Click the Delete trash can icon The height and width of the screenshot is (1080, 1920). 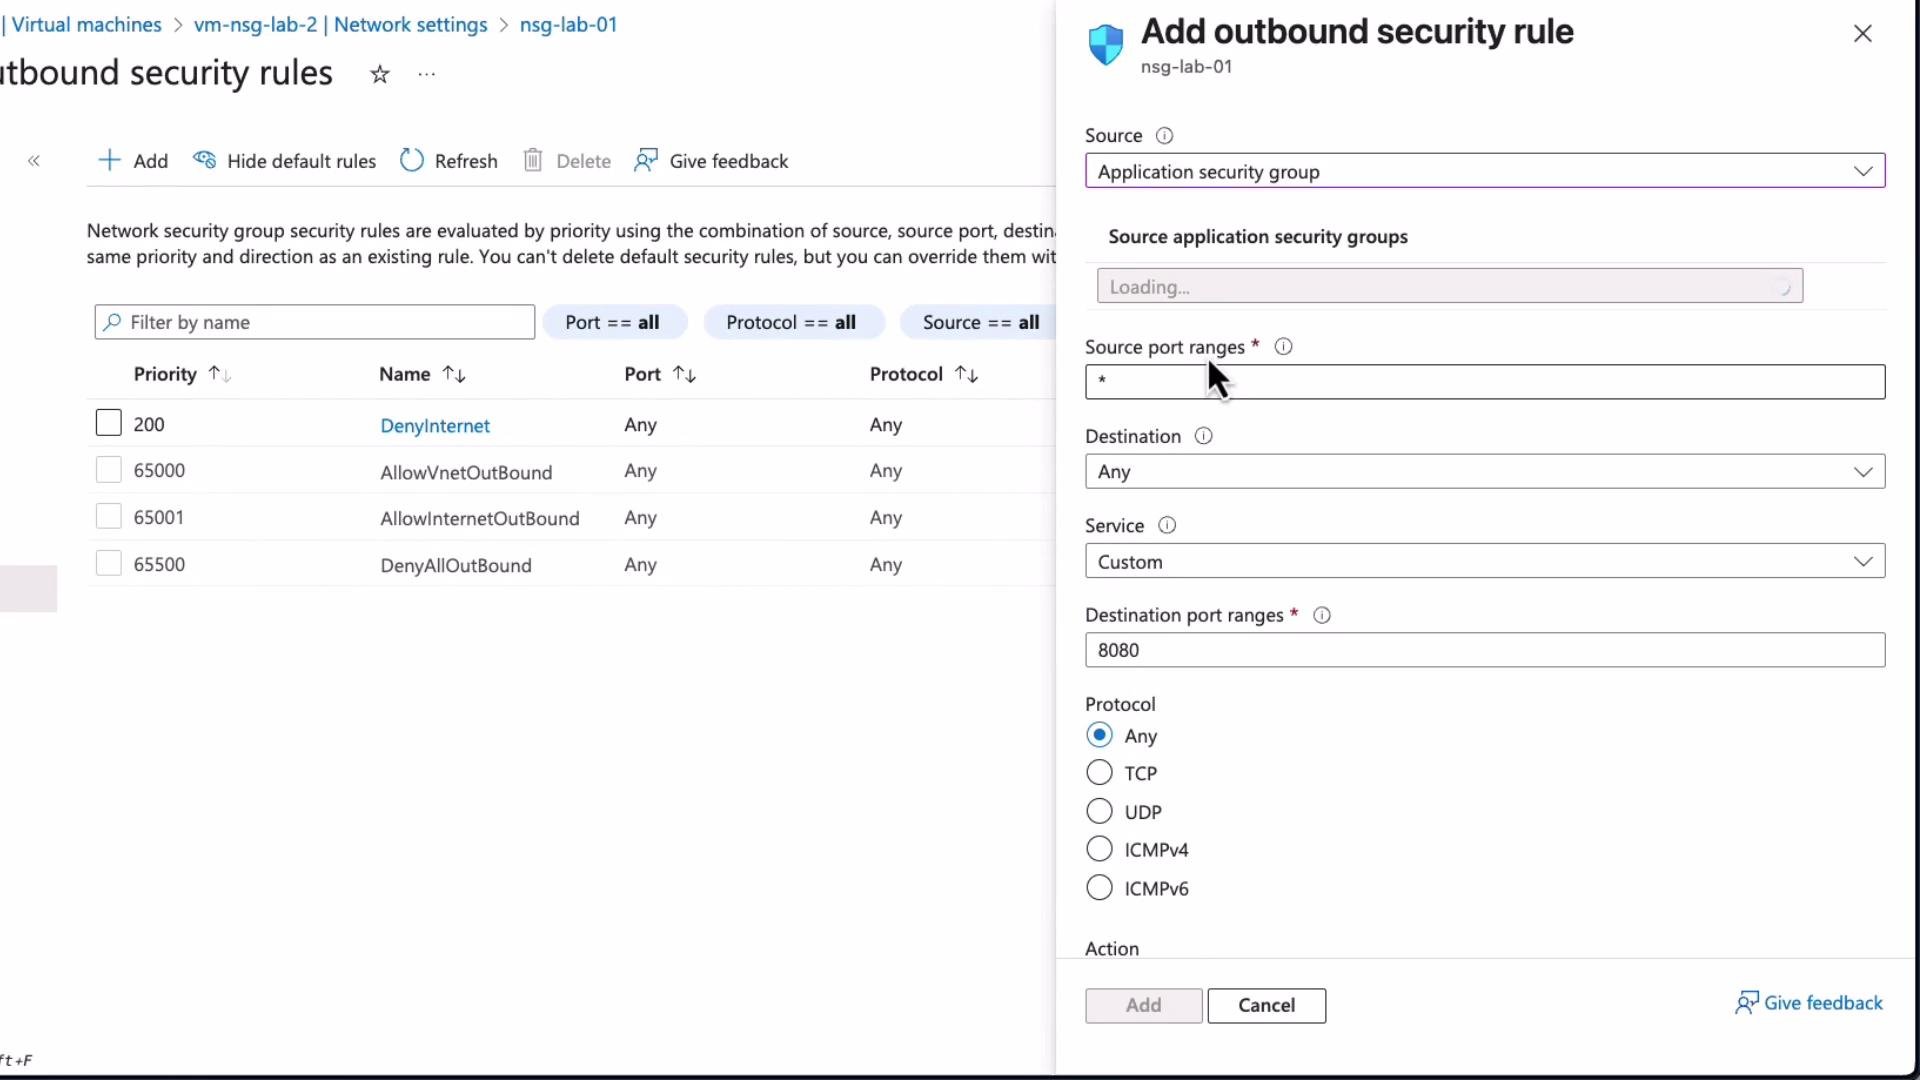(533, 160)
